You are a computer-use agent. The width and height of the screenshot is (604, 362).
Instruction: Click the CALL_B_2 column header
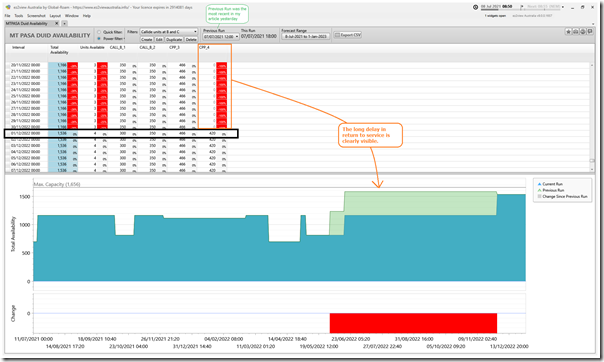[x=147, y=47]
